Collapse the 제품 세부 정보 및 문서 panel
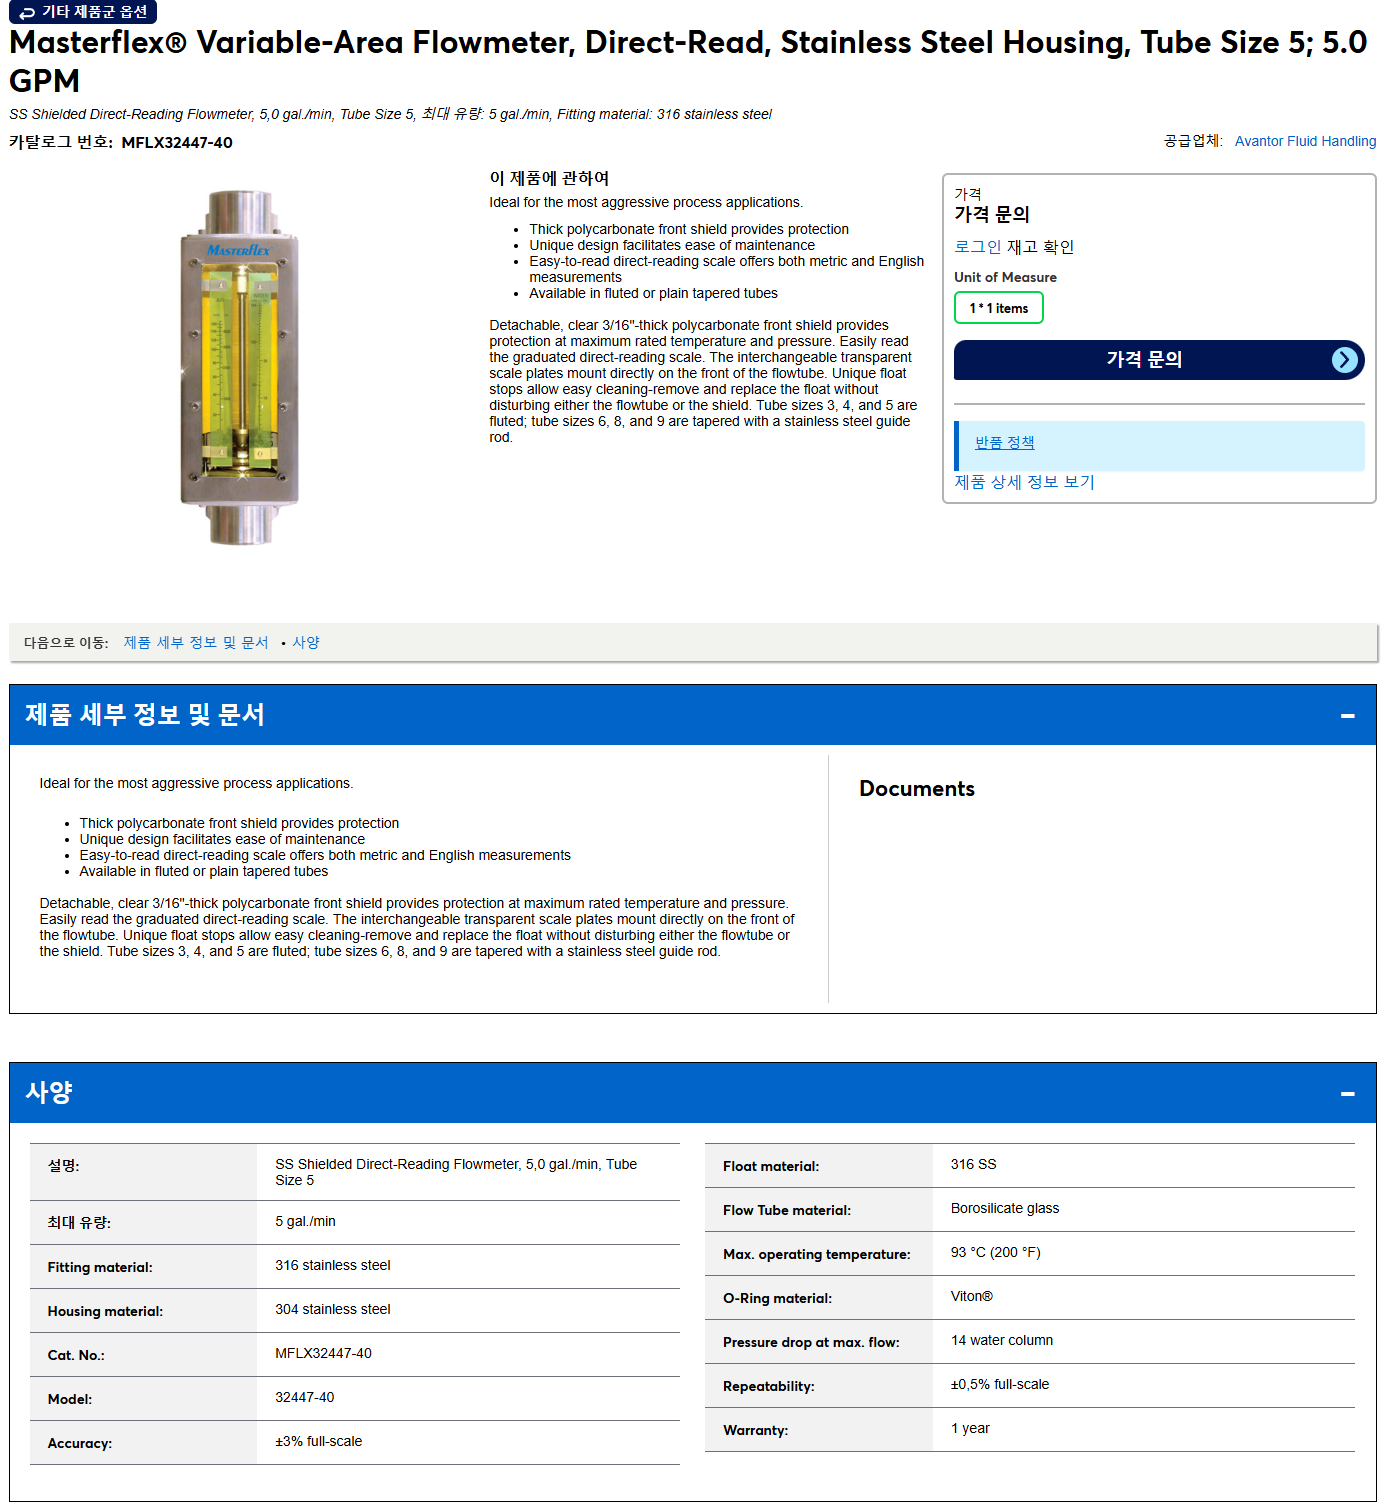Screen dimensions: 1384x1503 point(1347,715)
